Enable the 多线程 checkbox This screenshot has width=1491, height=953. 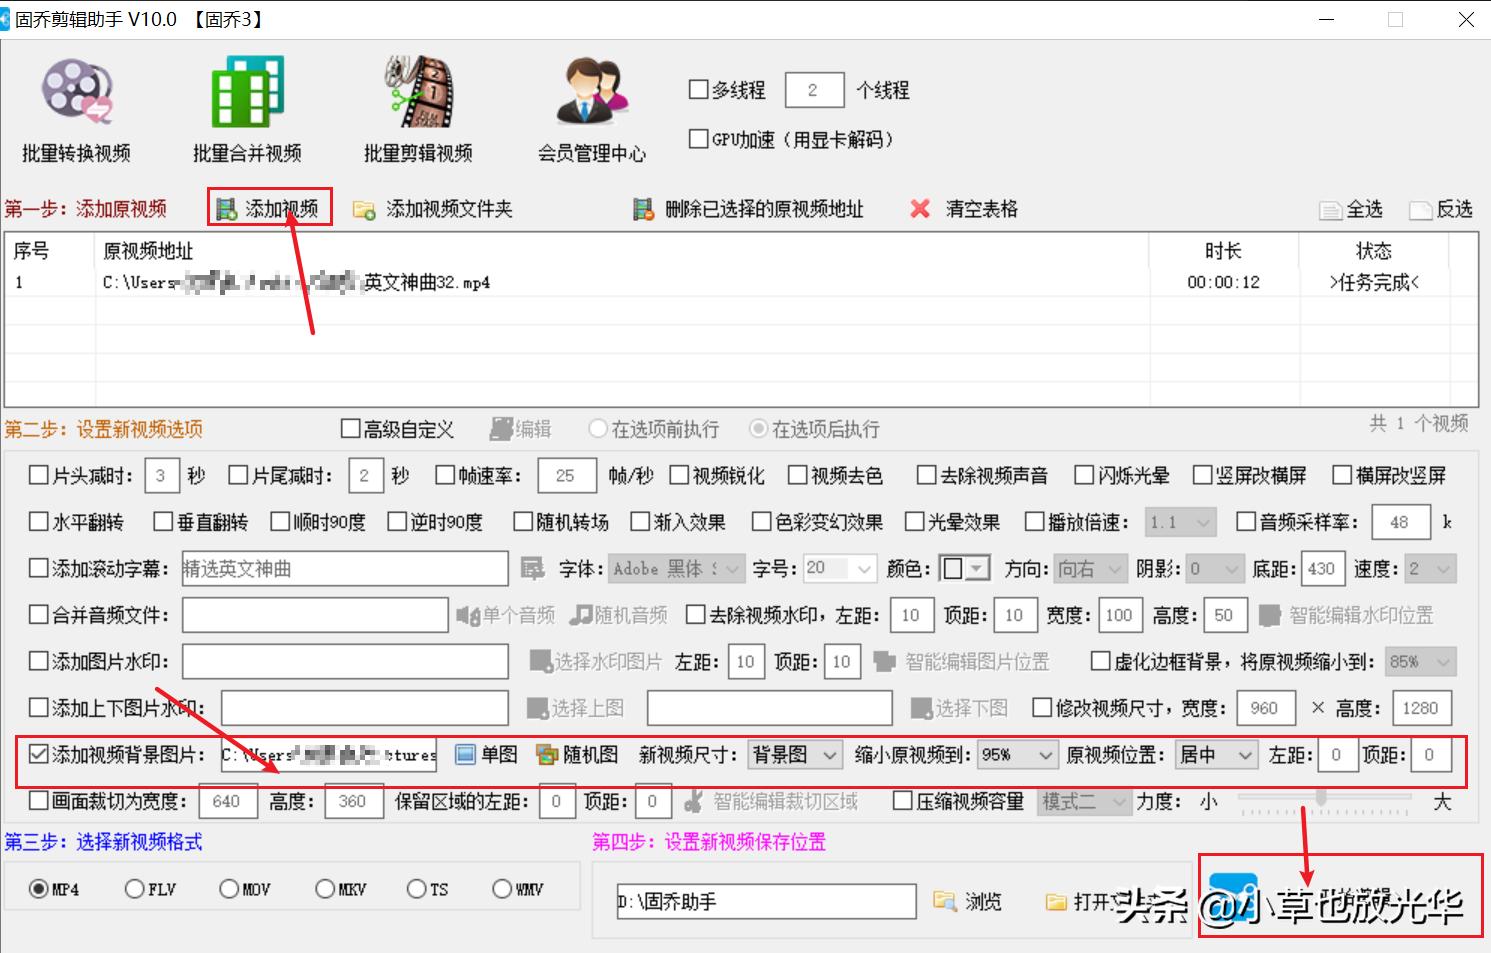coord(697,89)
